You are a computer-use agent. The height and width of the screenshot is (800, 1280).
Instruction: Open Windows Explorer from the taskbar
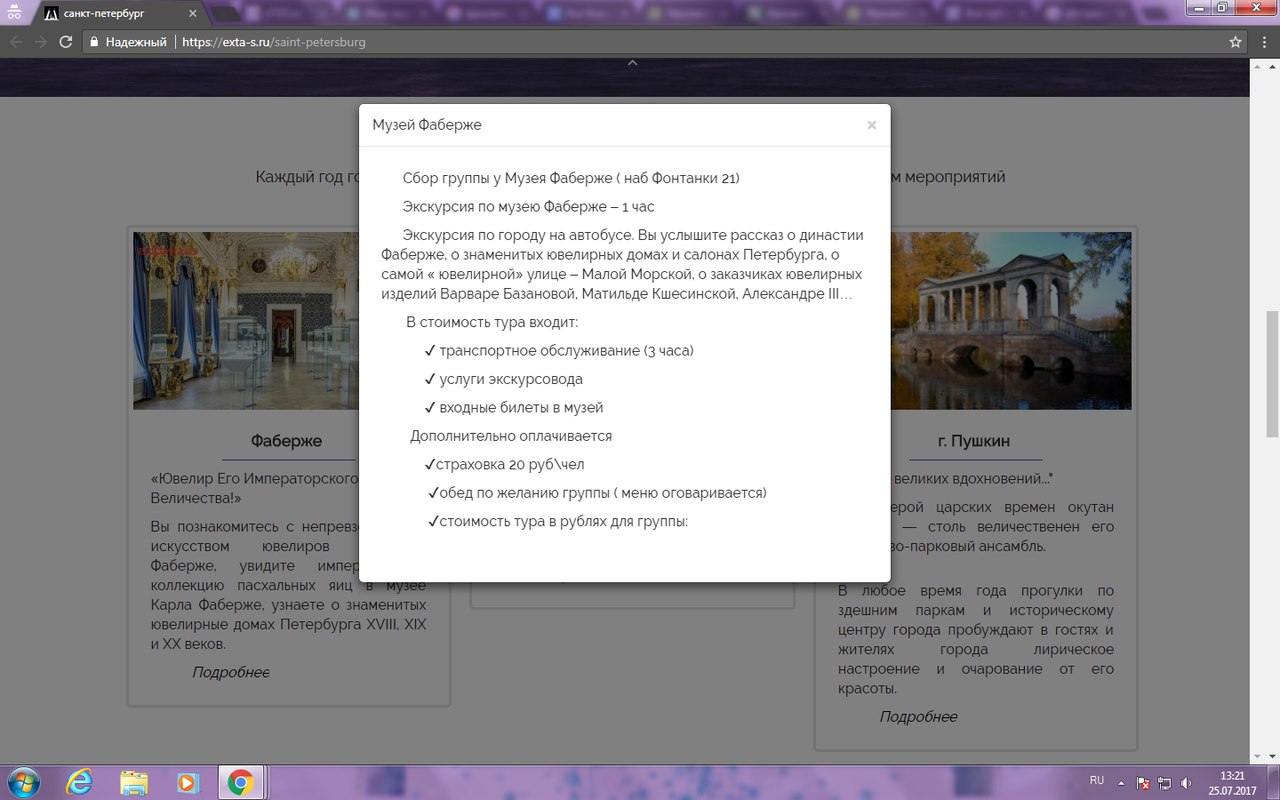pos(133,781)
